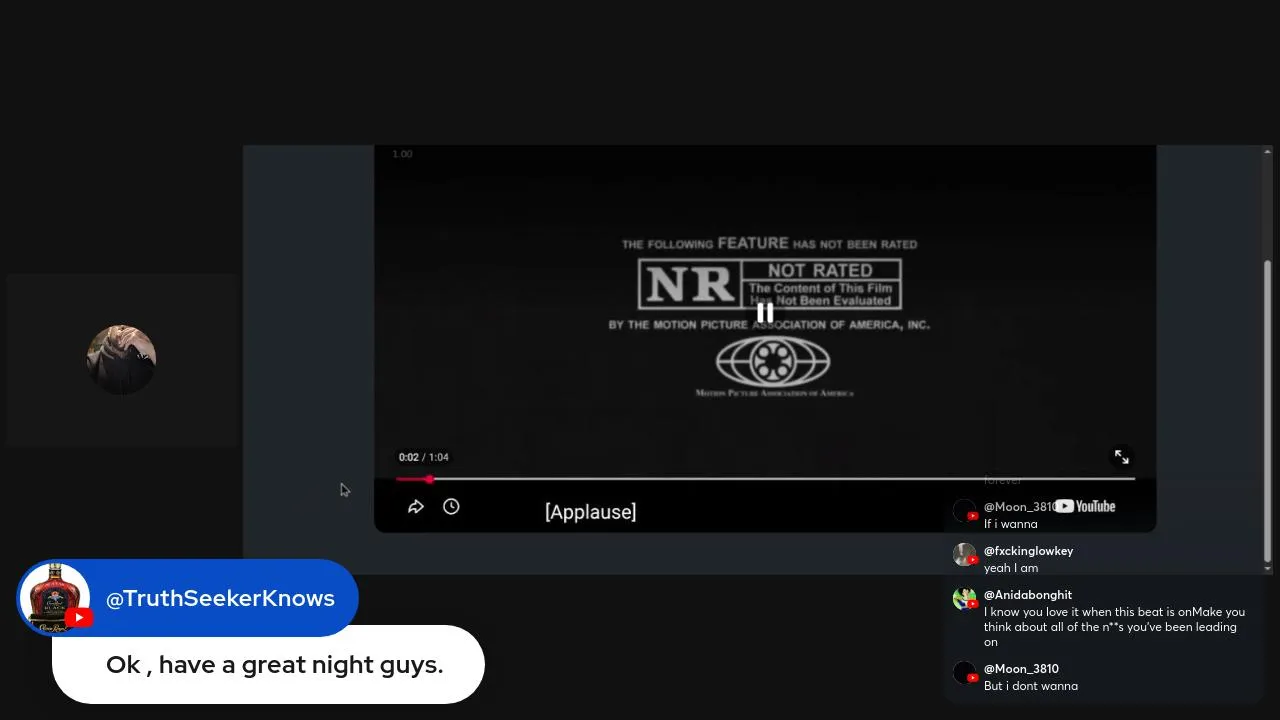Click the chat message 'But i dont wanna'

pyautogui.click(x=1031, y=686)
